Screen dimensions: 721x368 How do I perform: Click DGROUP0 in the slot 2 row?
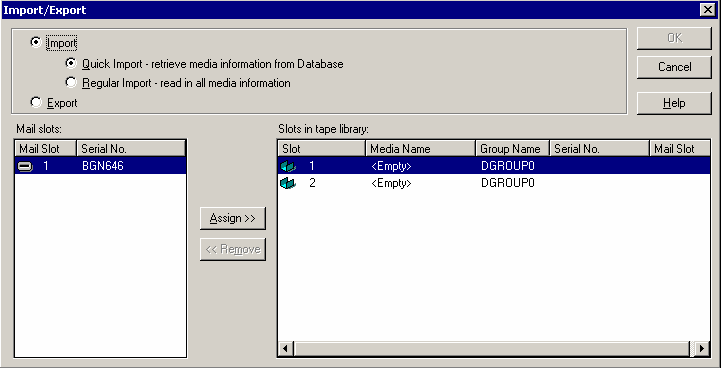[x=508, y=184]
